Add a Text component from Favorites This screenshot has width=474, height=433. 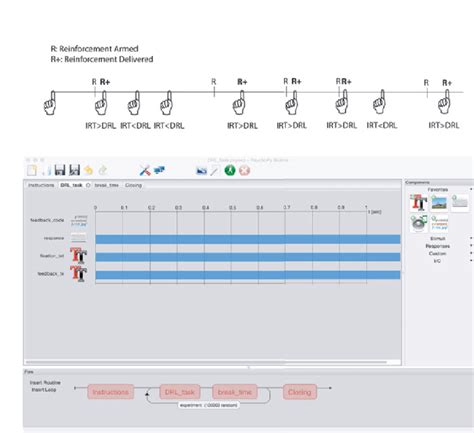coord(418,202)
